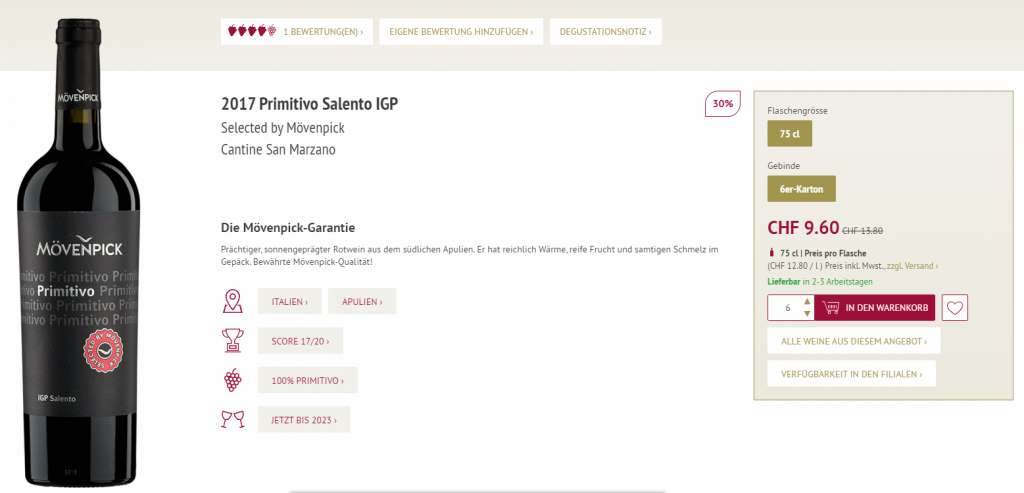
Task: Increase quantity with the up arrow
Action: 807,302
